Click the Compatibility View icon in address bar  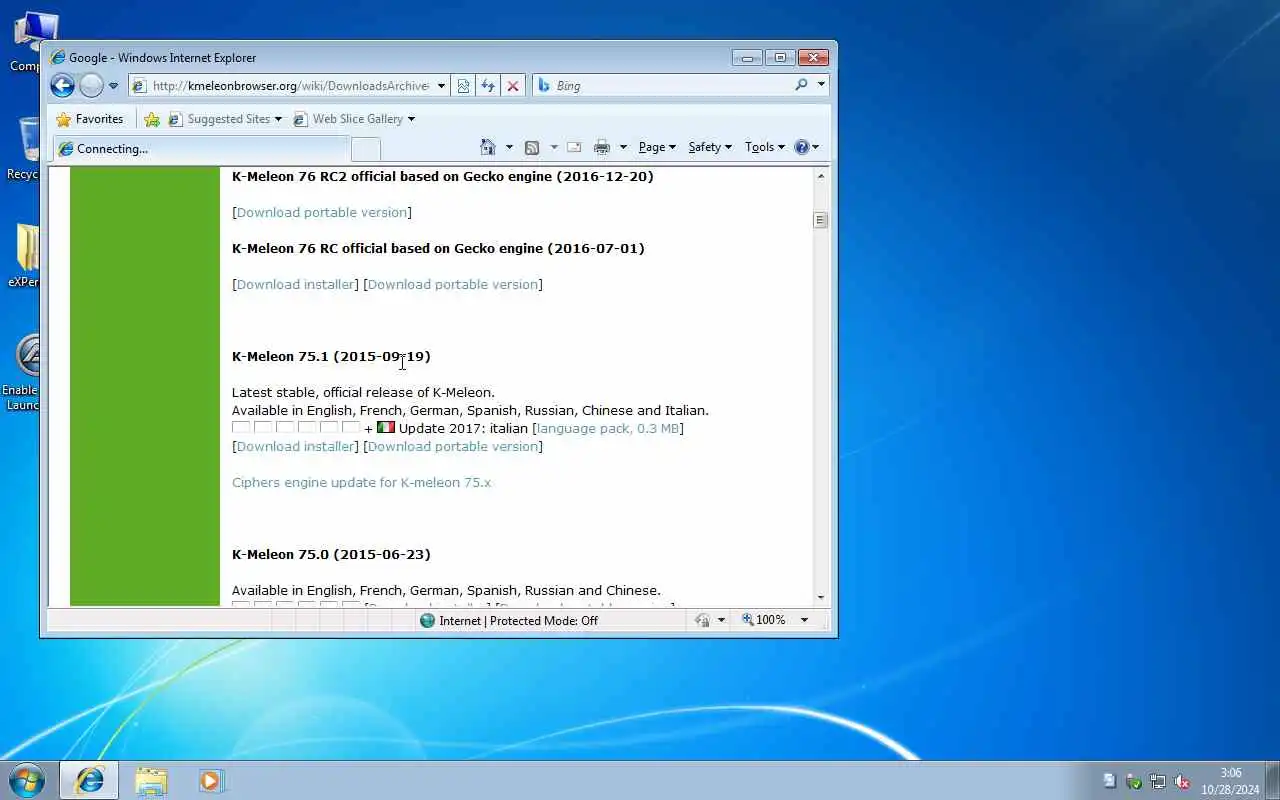click(x=463, y=86)
